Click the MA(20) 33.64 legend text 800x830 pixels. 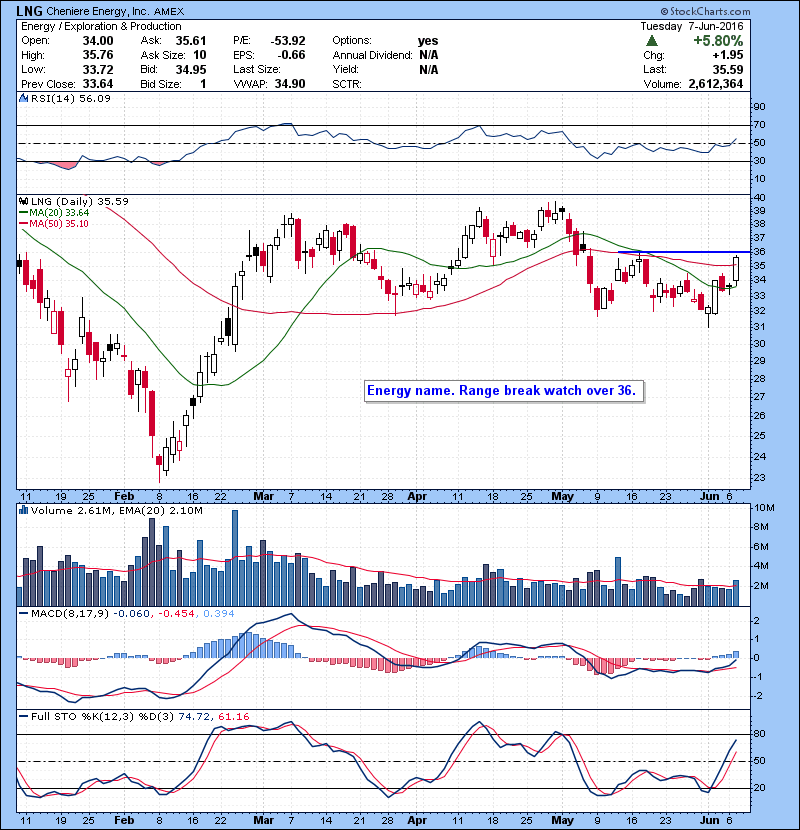pos(59,213)
